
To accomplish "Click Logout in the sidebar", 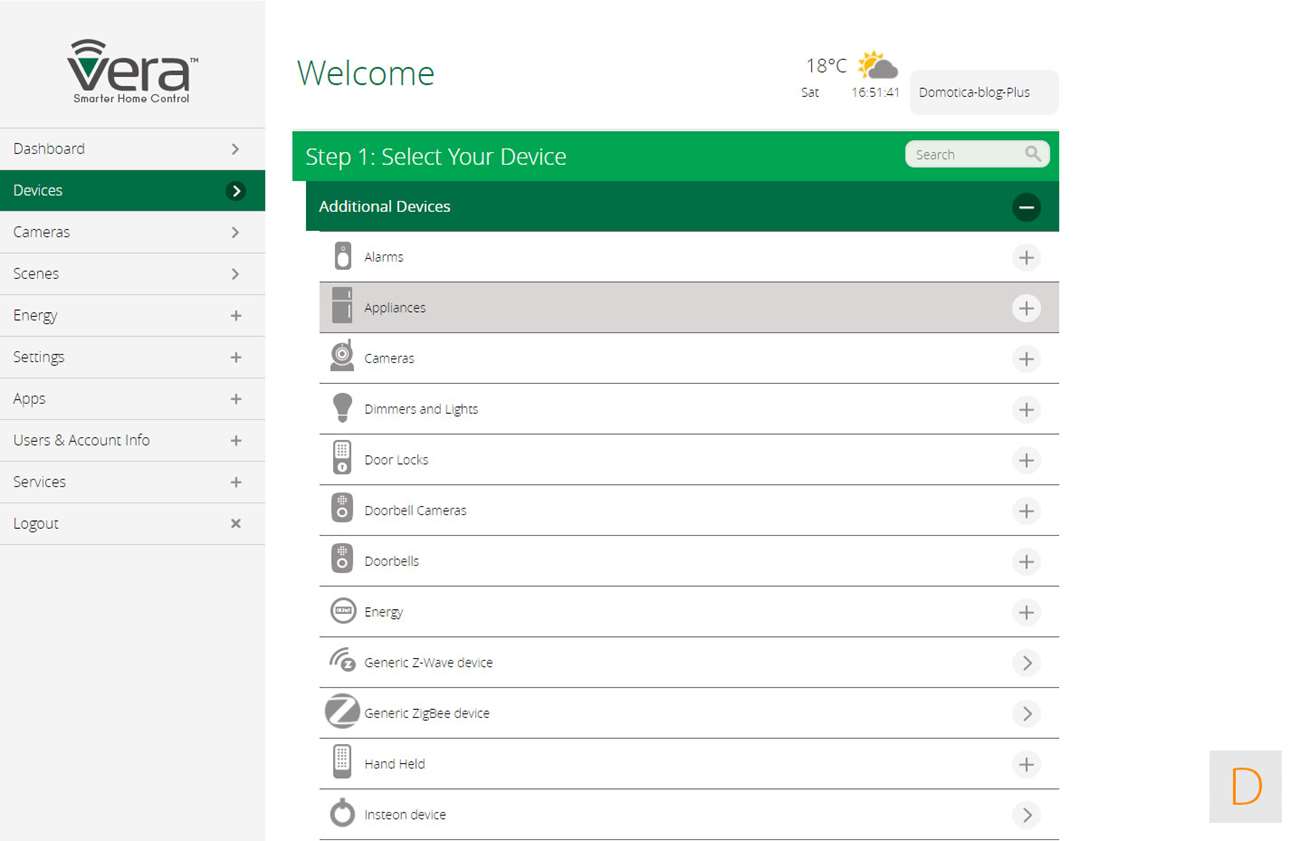I will 132,524.
